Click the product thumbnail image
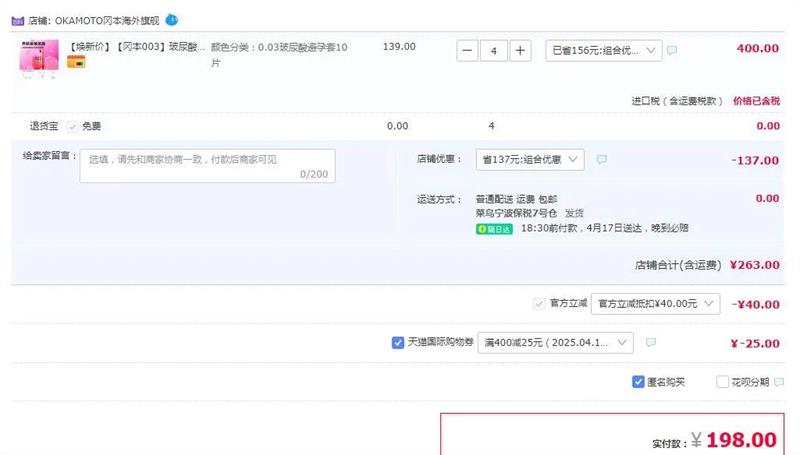The image size is (800, 455). coord(39,55)
